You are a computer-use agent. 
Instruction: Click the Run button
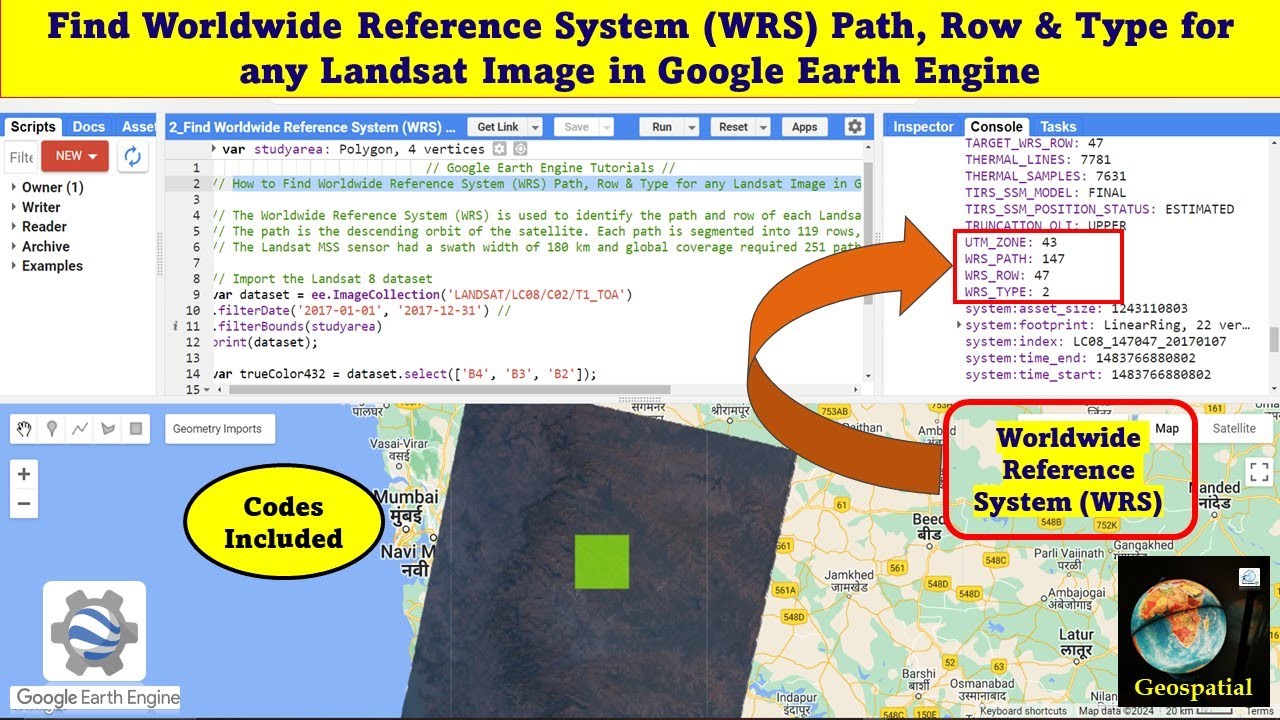pos(662,127)
